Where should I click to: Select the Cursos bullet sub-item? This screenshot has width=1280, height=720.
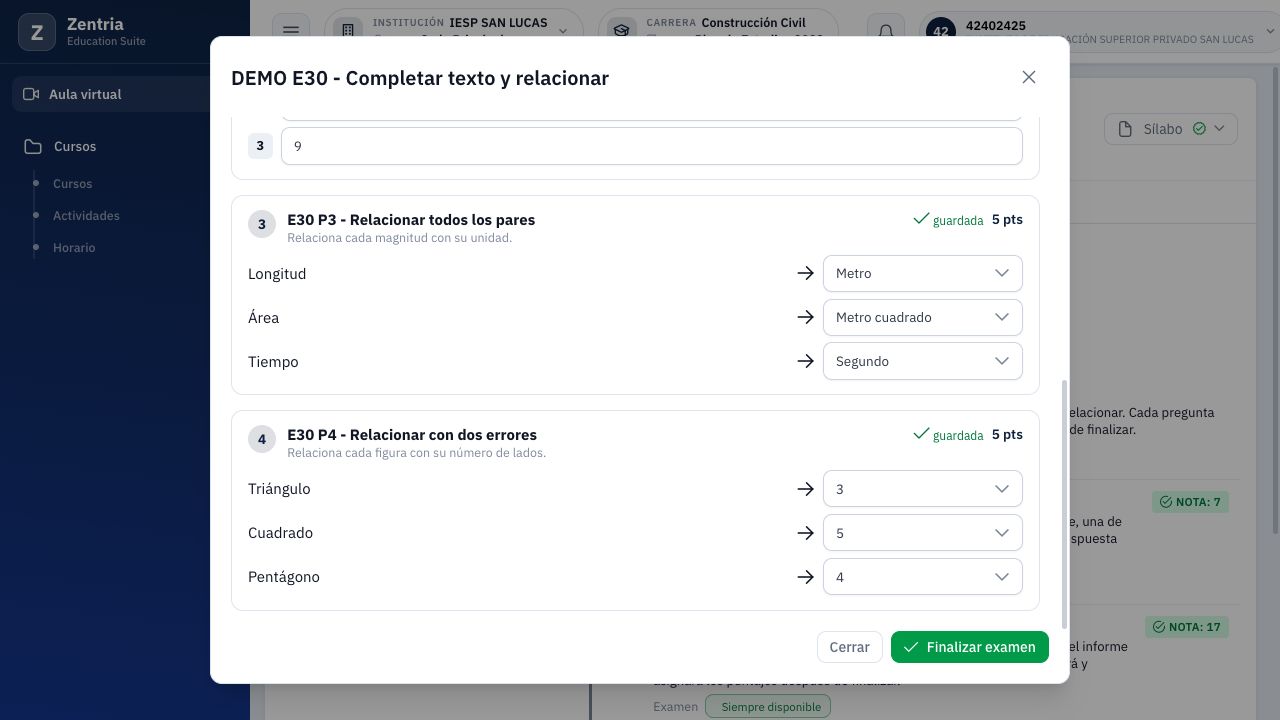(x=73, y=184)
